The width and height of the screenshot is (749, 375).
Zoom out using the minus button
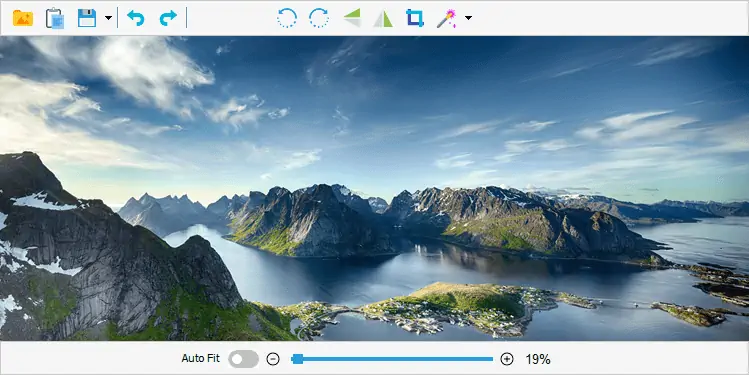273,359
